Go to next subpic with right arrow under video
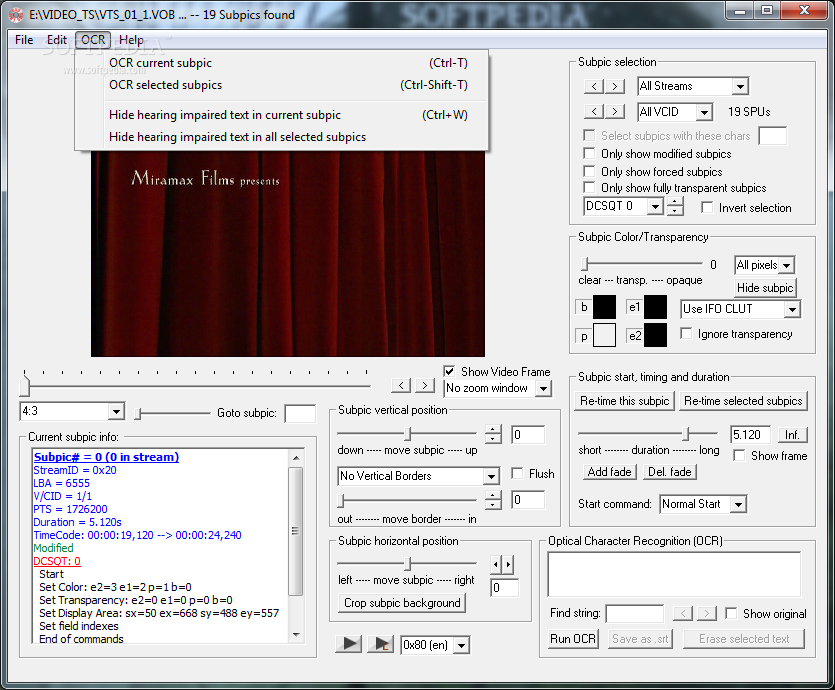835x690 pixels. pyautogui.click(x=424, y=385)
